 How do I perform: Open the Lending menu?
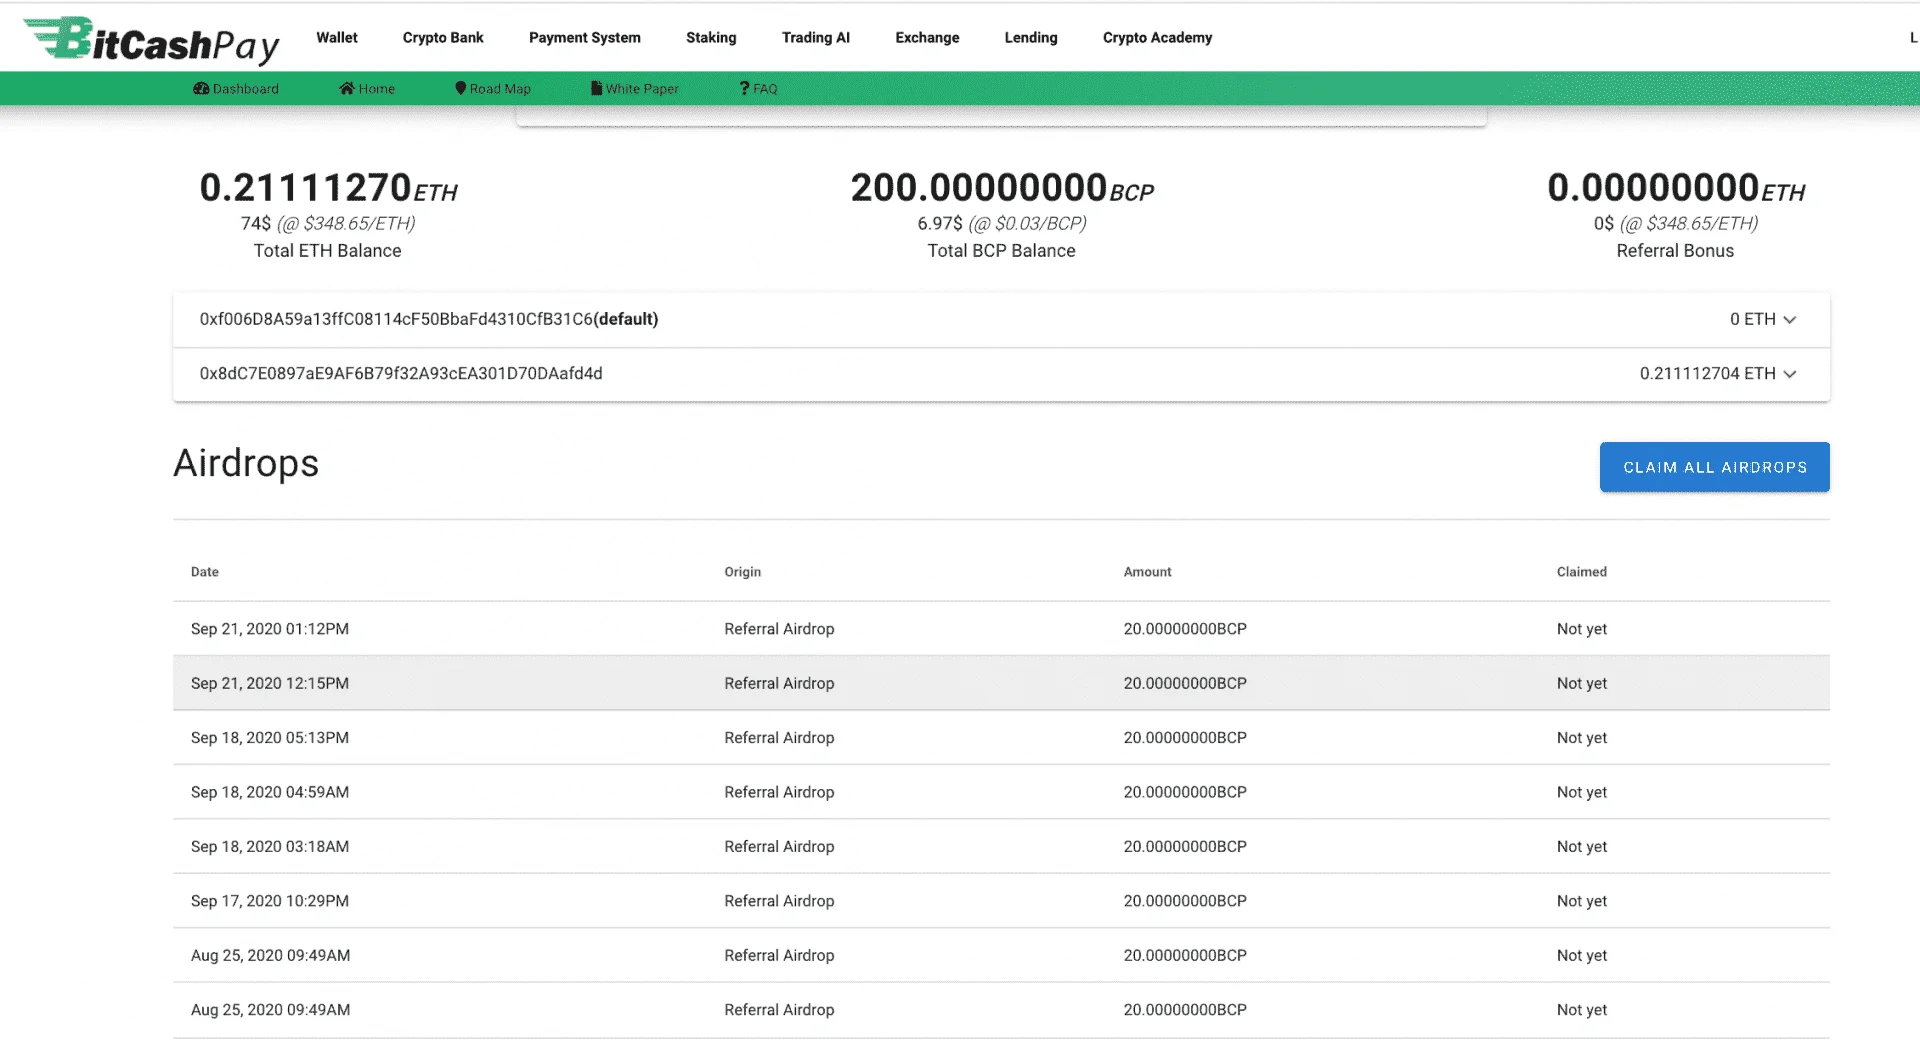(1031, 37)
